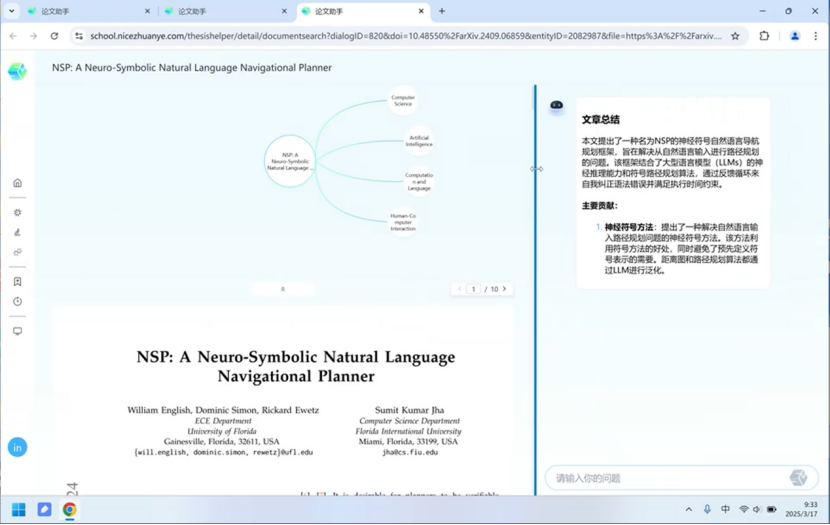The height and width of the screenshot is (525, 830).
Task: Switch to the second 论文助手 tab
Action: [225, 11]
